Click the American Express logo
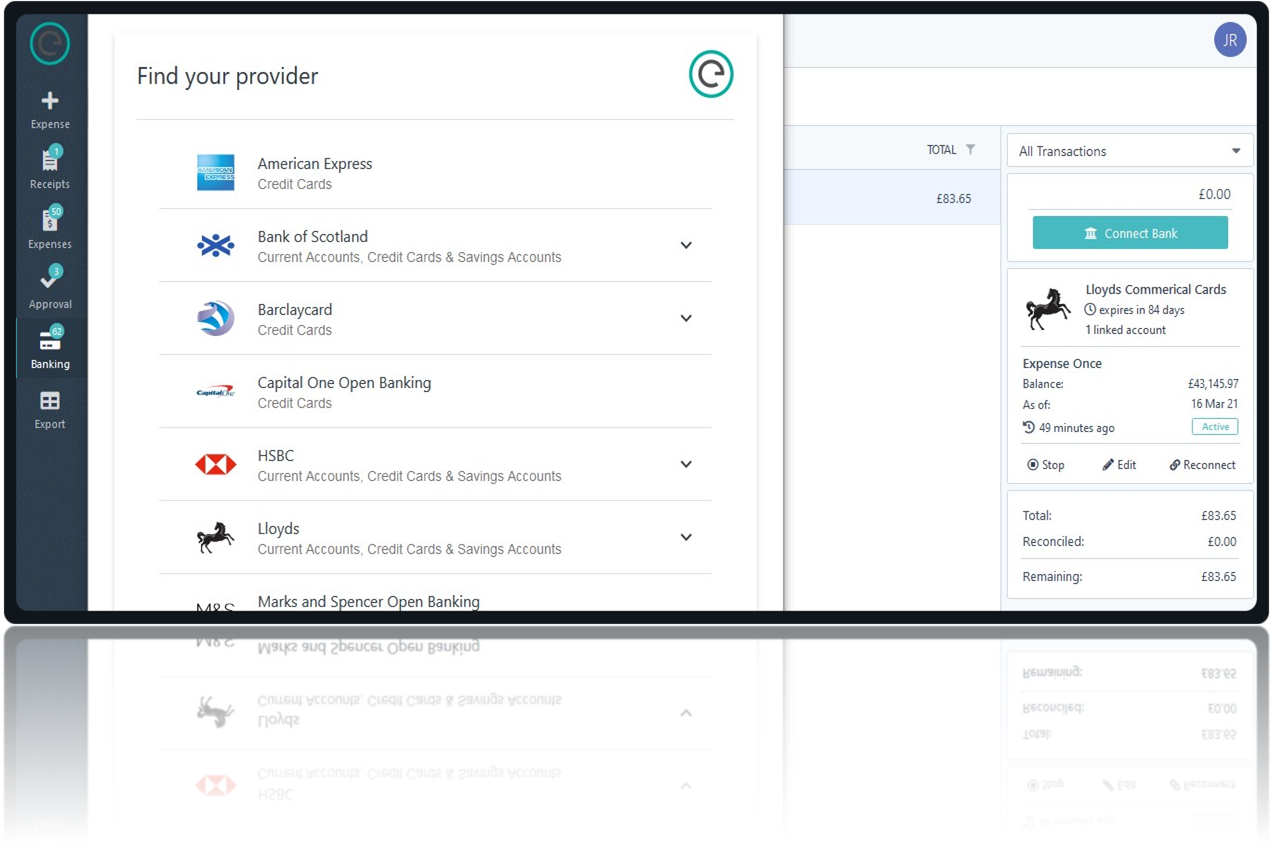The image size is (1276, 848). pyautogui.click(x=216, y=173)
